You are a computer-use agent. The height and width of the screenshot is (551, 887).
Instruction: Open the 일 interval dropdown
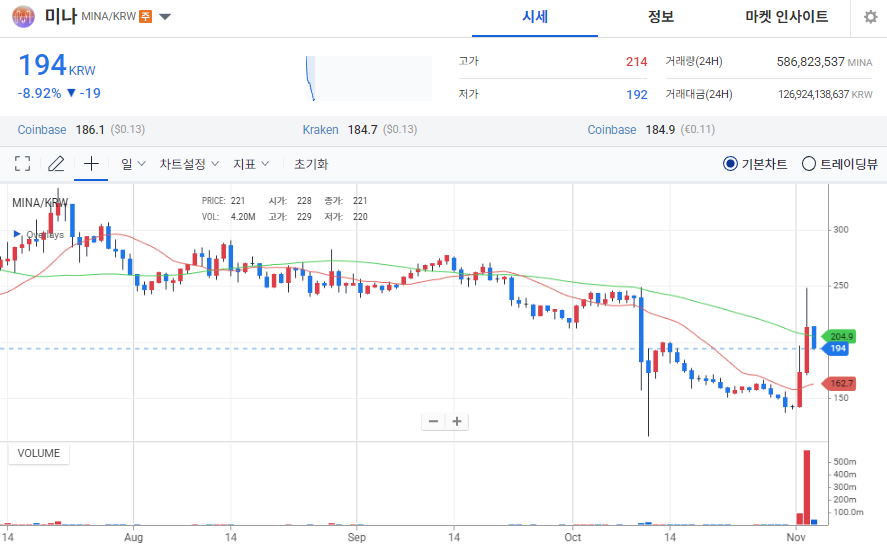(x=134, y=164)
